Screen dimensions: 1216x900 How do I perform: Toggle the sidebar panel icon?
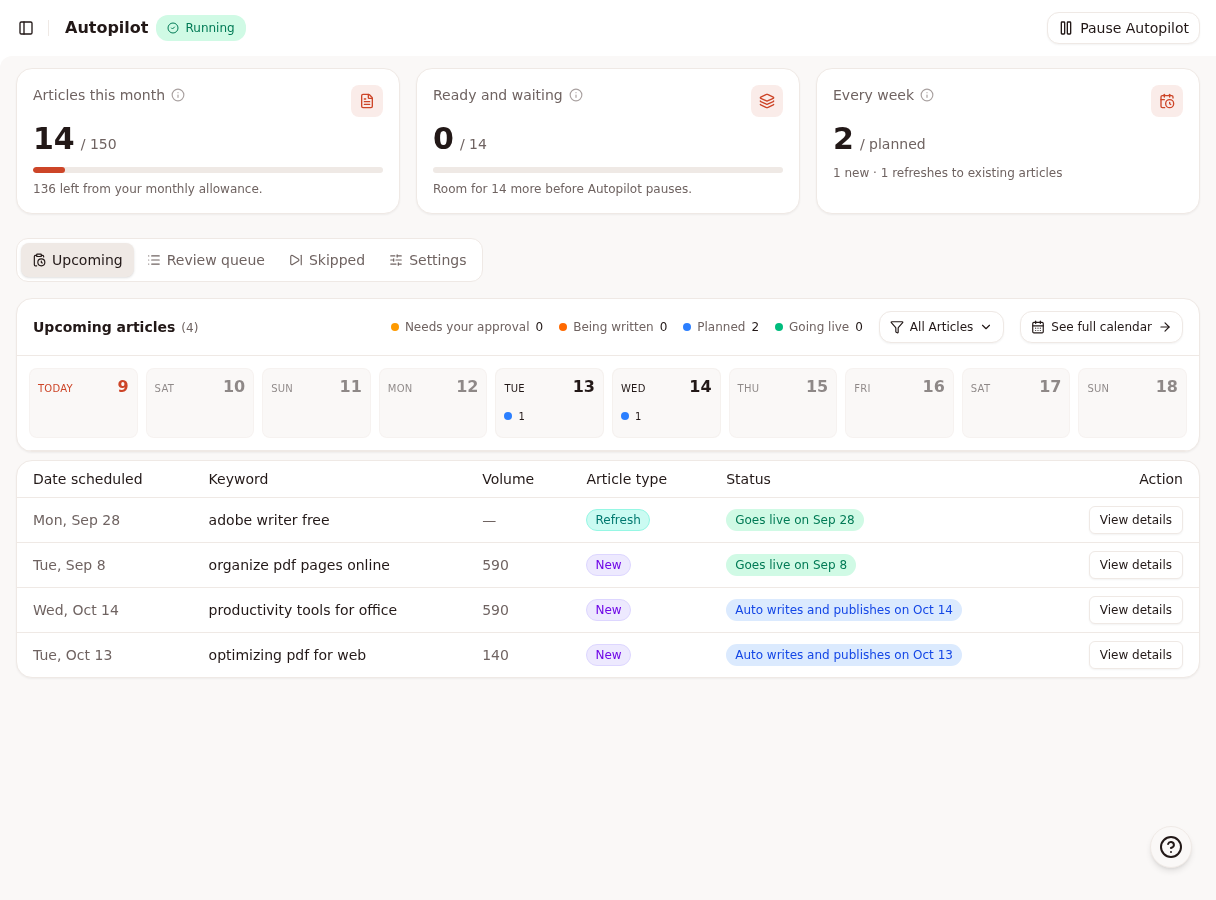pyautogui.click(x=26, y=28)
